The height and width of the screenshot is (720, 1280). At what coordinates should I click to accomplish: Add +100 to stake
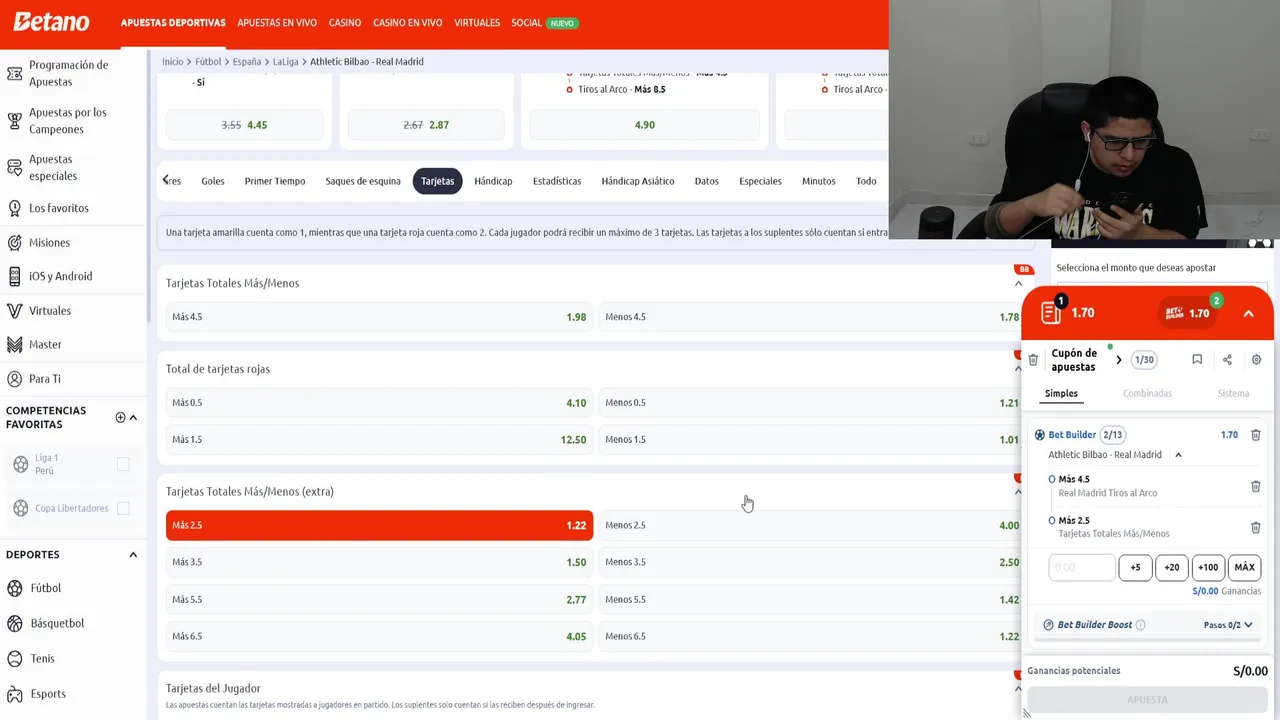point(1208,567)
